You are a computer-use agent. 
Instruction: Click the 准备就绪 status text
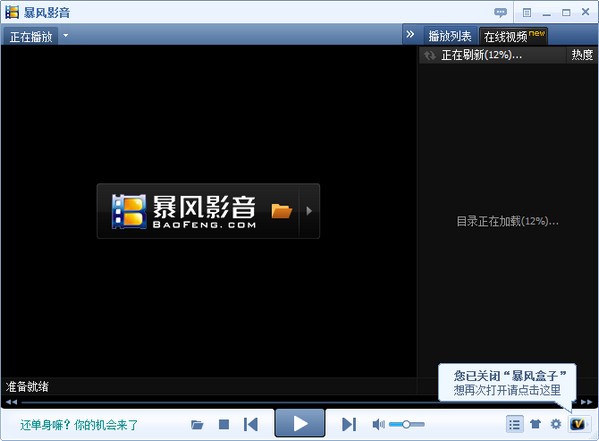pos(27,386)
